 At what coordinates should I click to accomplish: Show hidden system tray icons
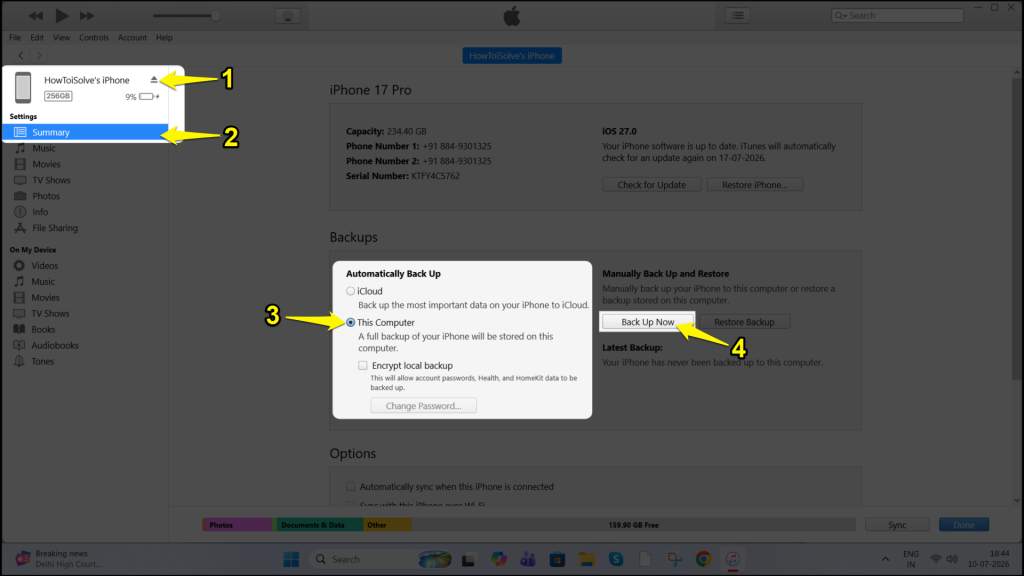tap(885, 560)
